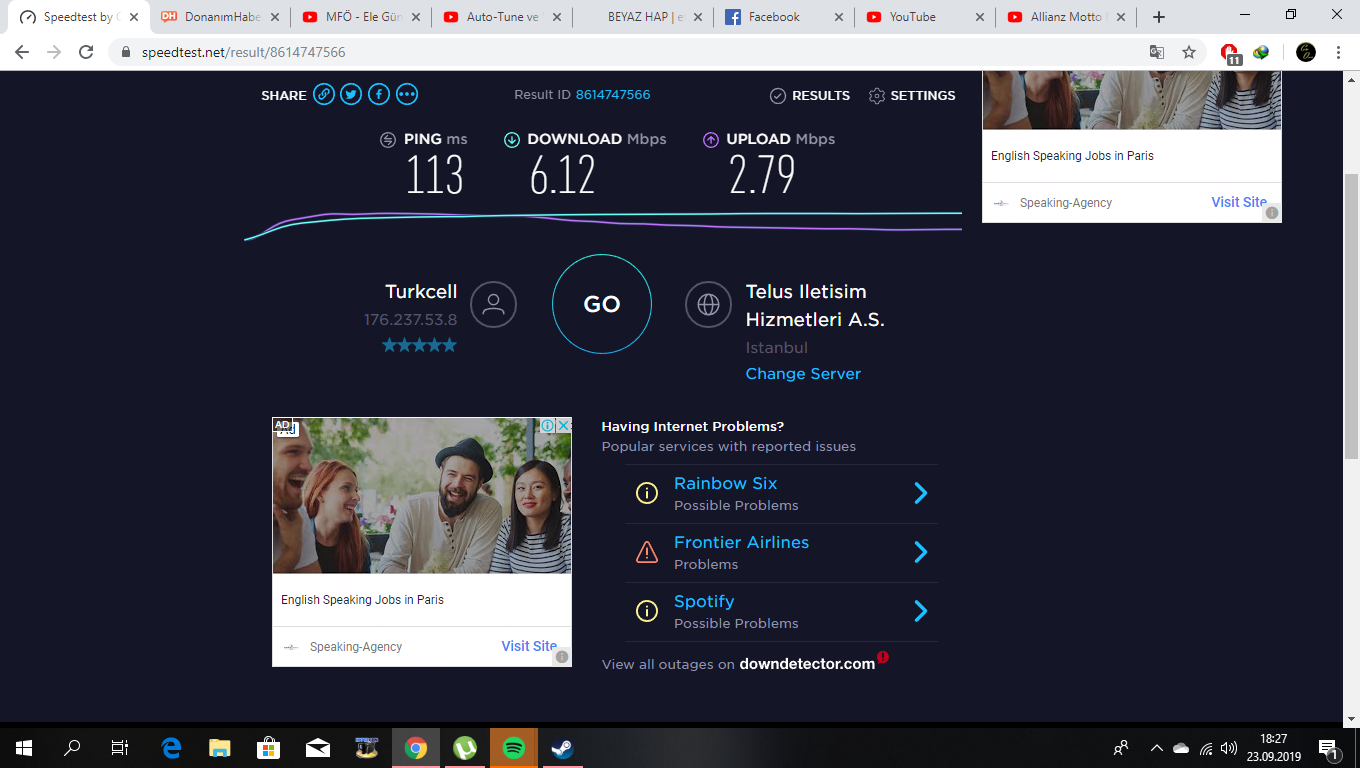The width and height of the screenshot is (1360, 768).
Task: Click the page vertical scrollbar
Action: click(1351, 315)
